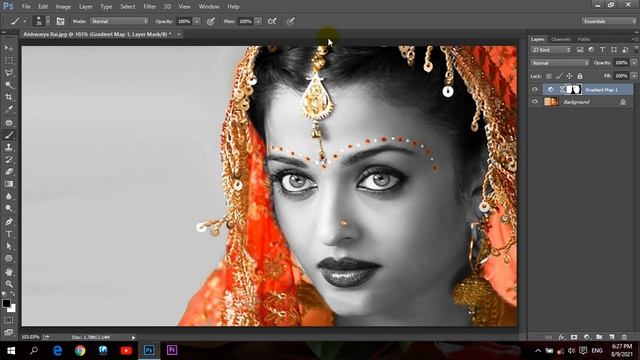640x360 pixels.
Task: Click the Gradient Map 1 layer mask thumbnail
Action: [x=574, y=89]
